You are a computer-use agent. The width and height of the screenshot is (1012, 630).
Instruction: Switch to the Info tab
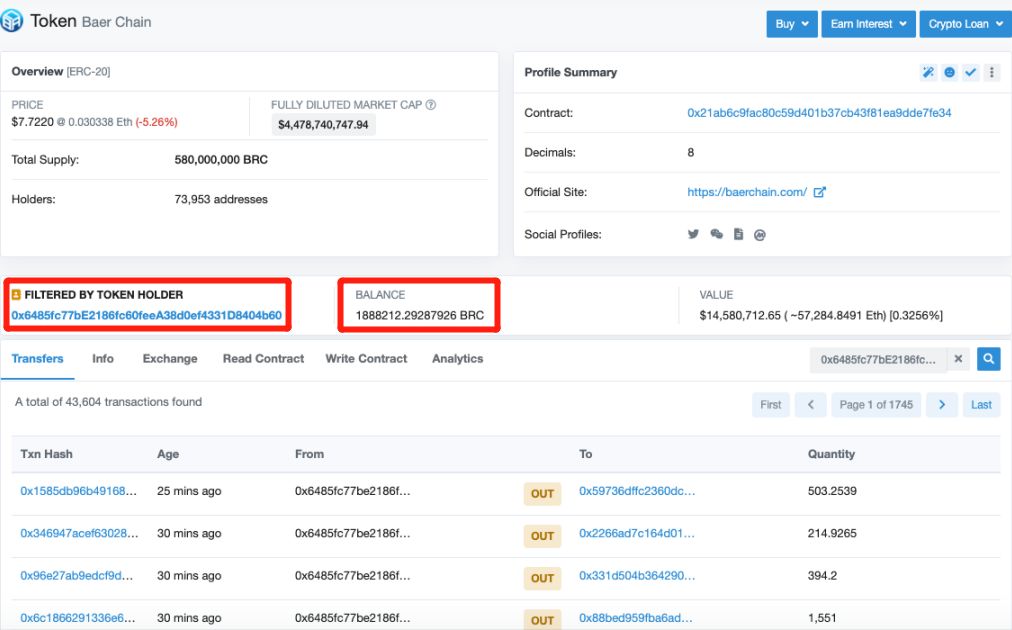coord(103,358)
